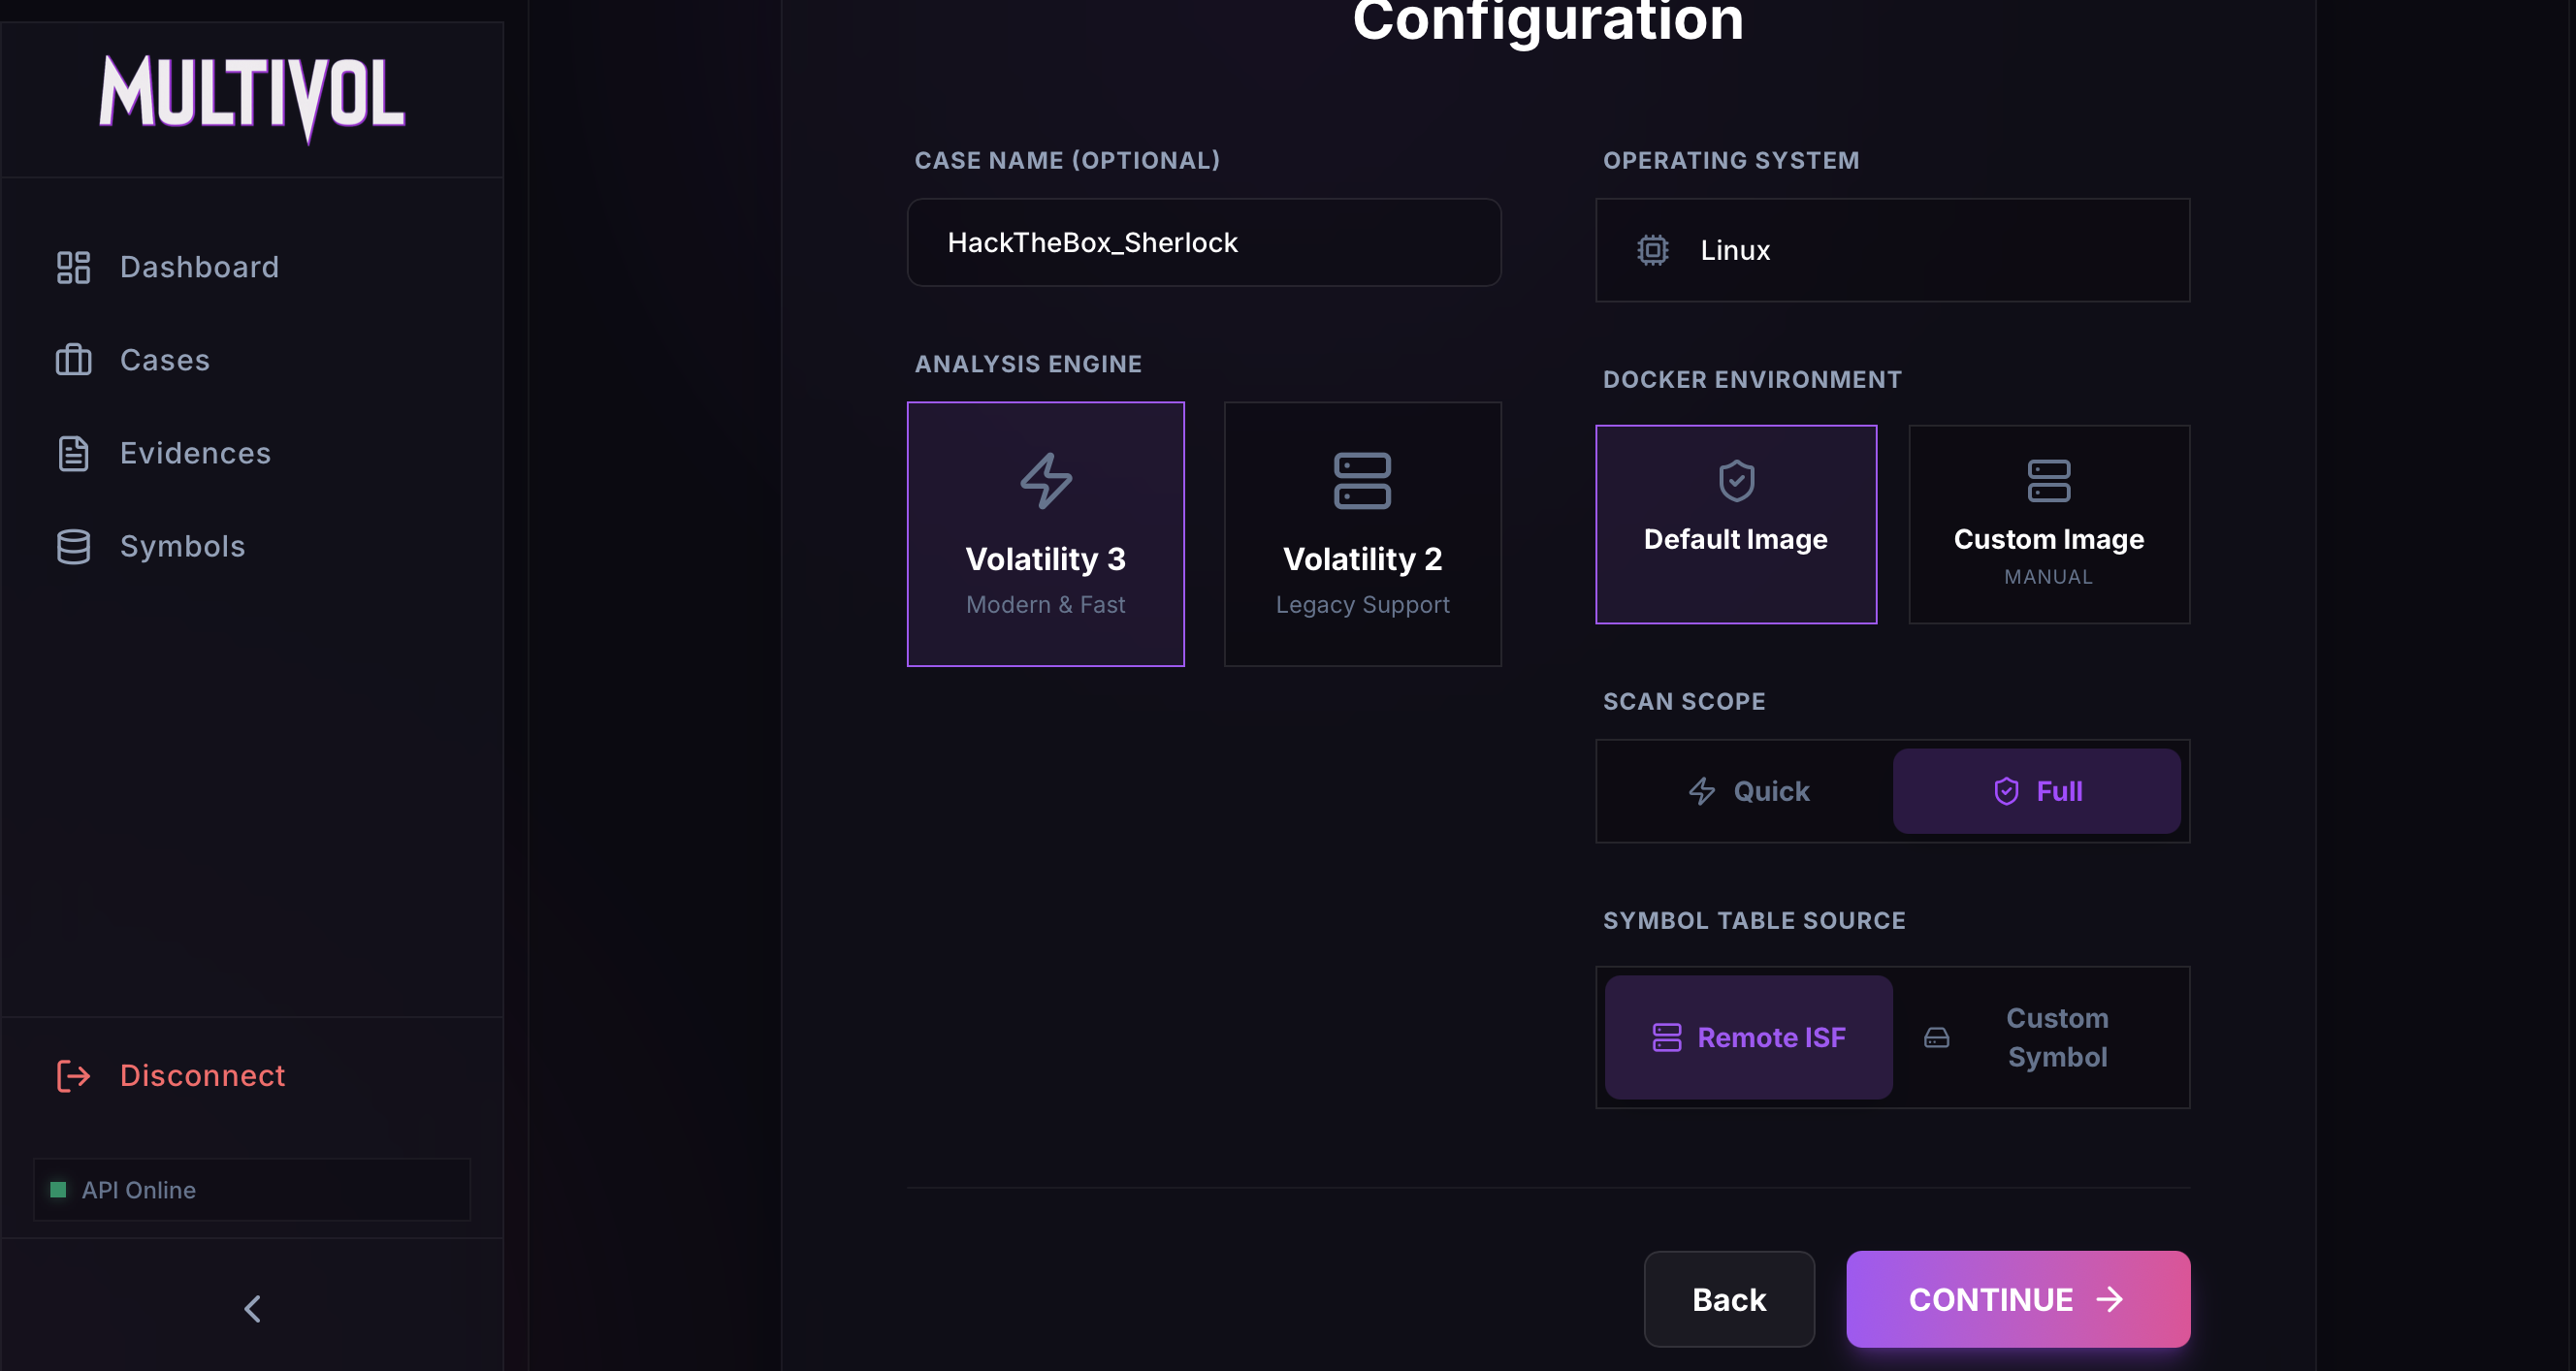Viewport: 2576px width, 1371px height.
Task: Choose Custom Symbol table source
Action: [2040, 1037]
